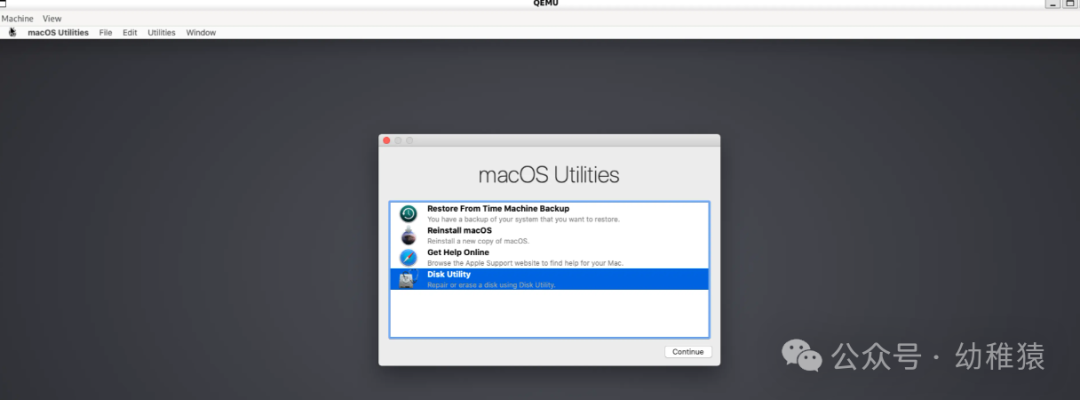
Task: Open QEMU View menu
Action: tap(52, 19)
